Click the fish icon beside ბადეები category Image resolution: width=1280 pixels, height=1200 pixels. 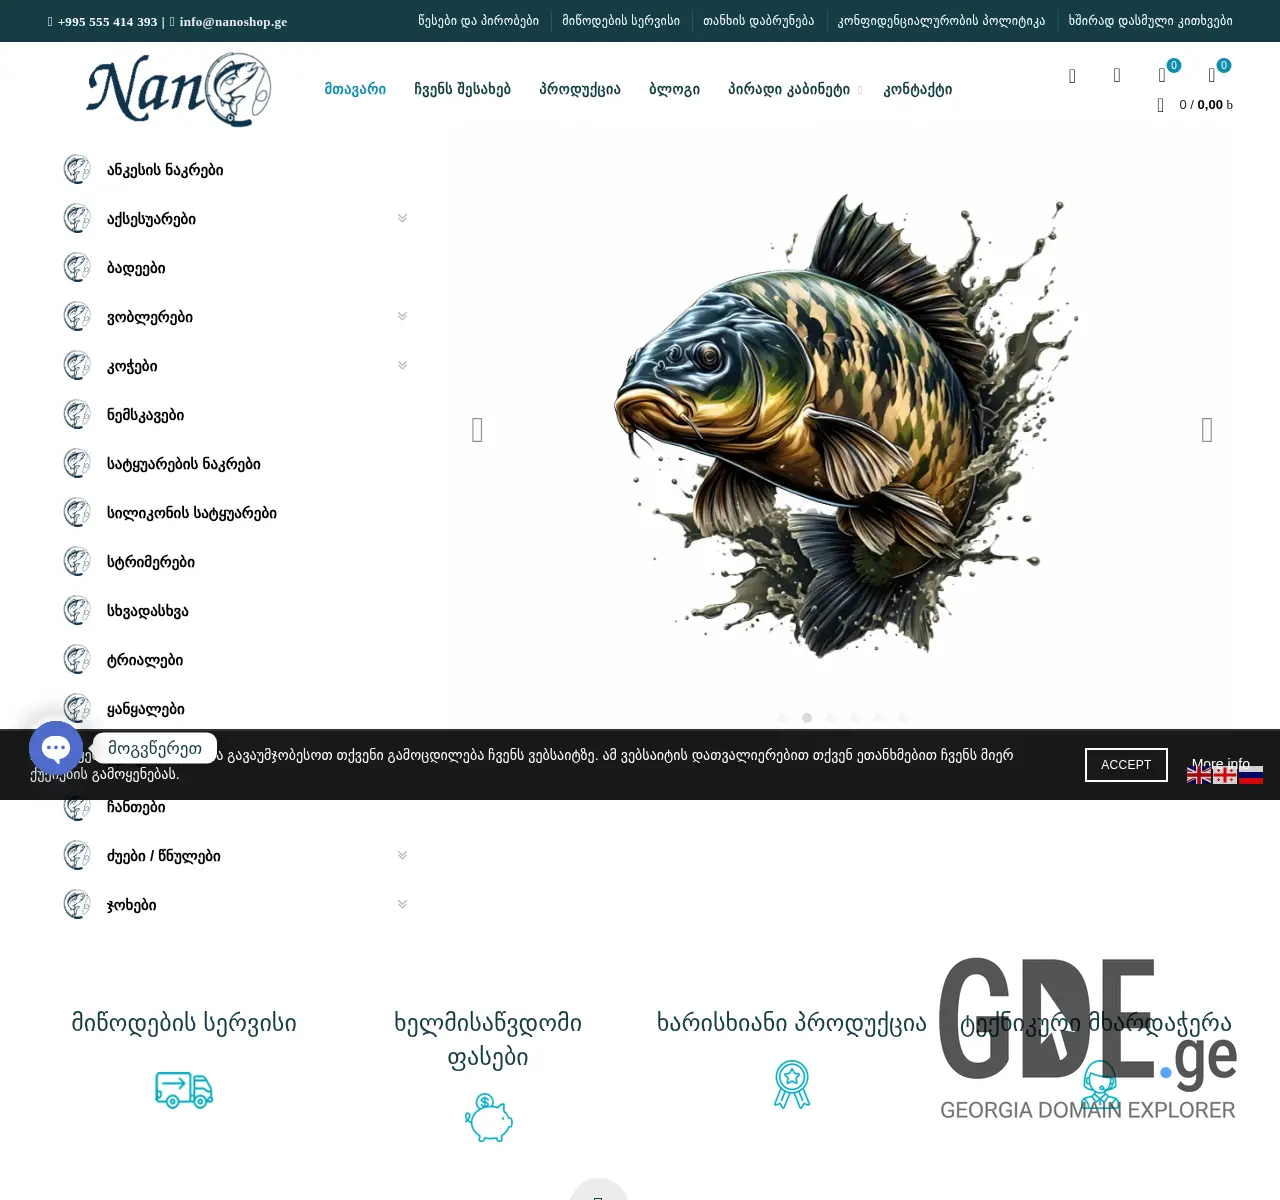point(77,267)
